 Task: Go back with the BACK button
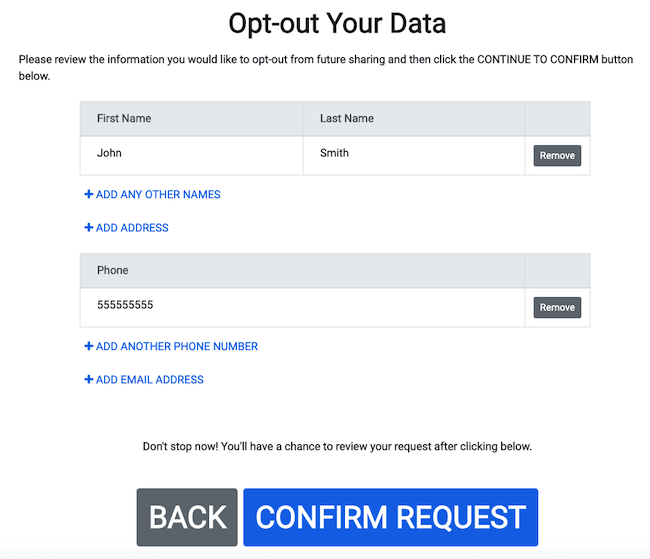click(187, 517)
